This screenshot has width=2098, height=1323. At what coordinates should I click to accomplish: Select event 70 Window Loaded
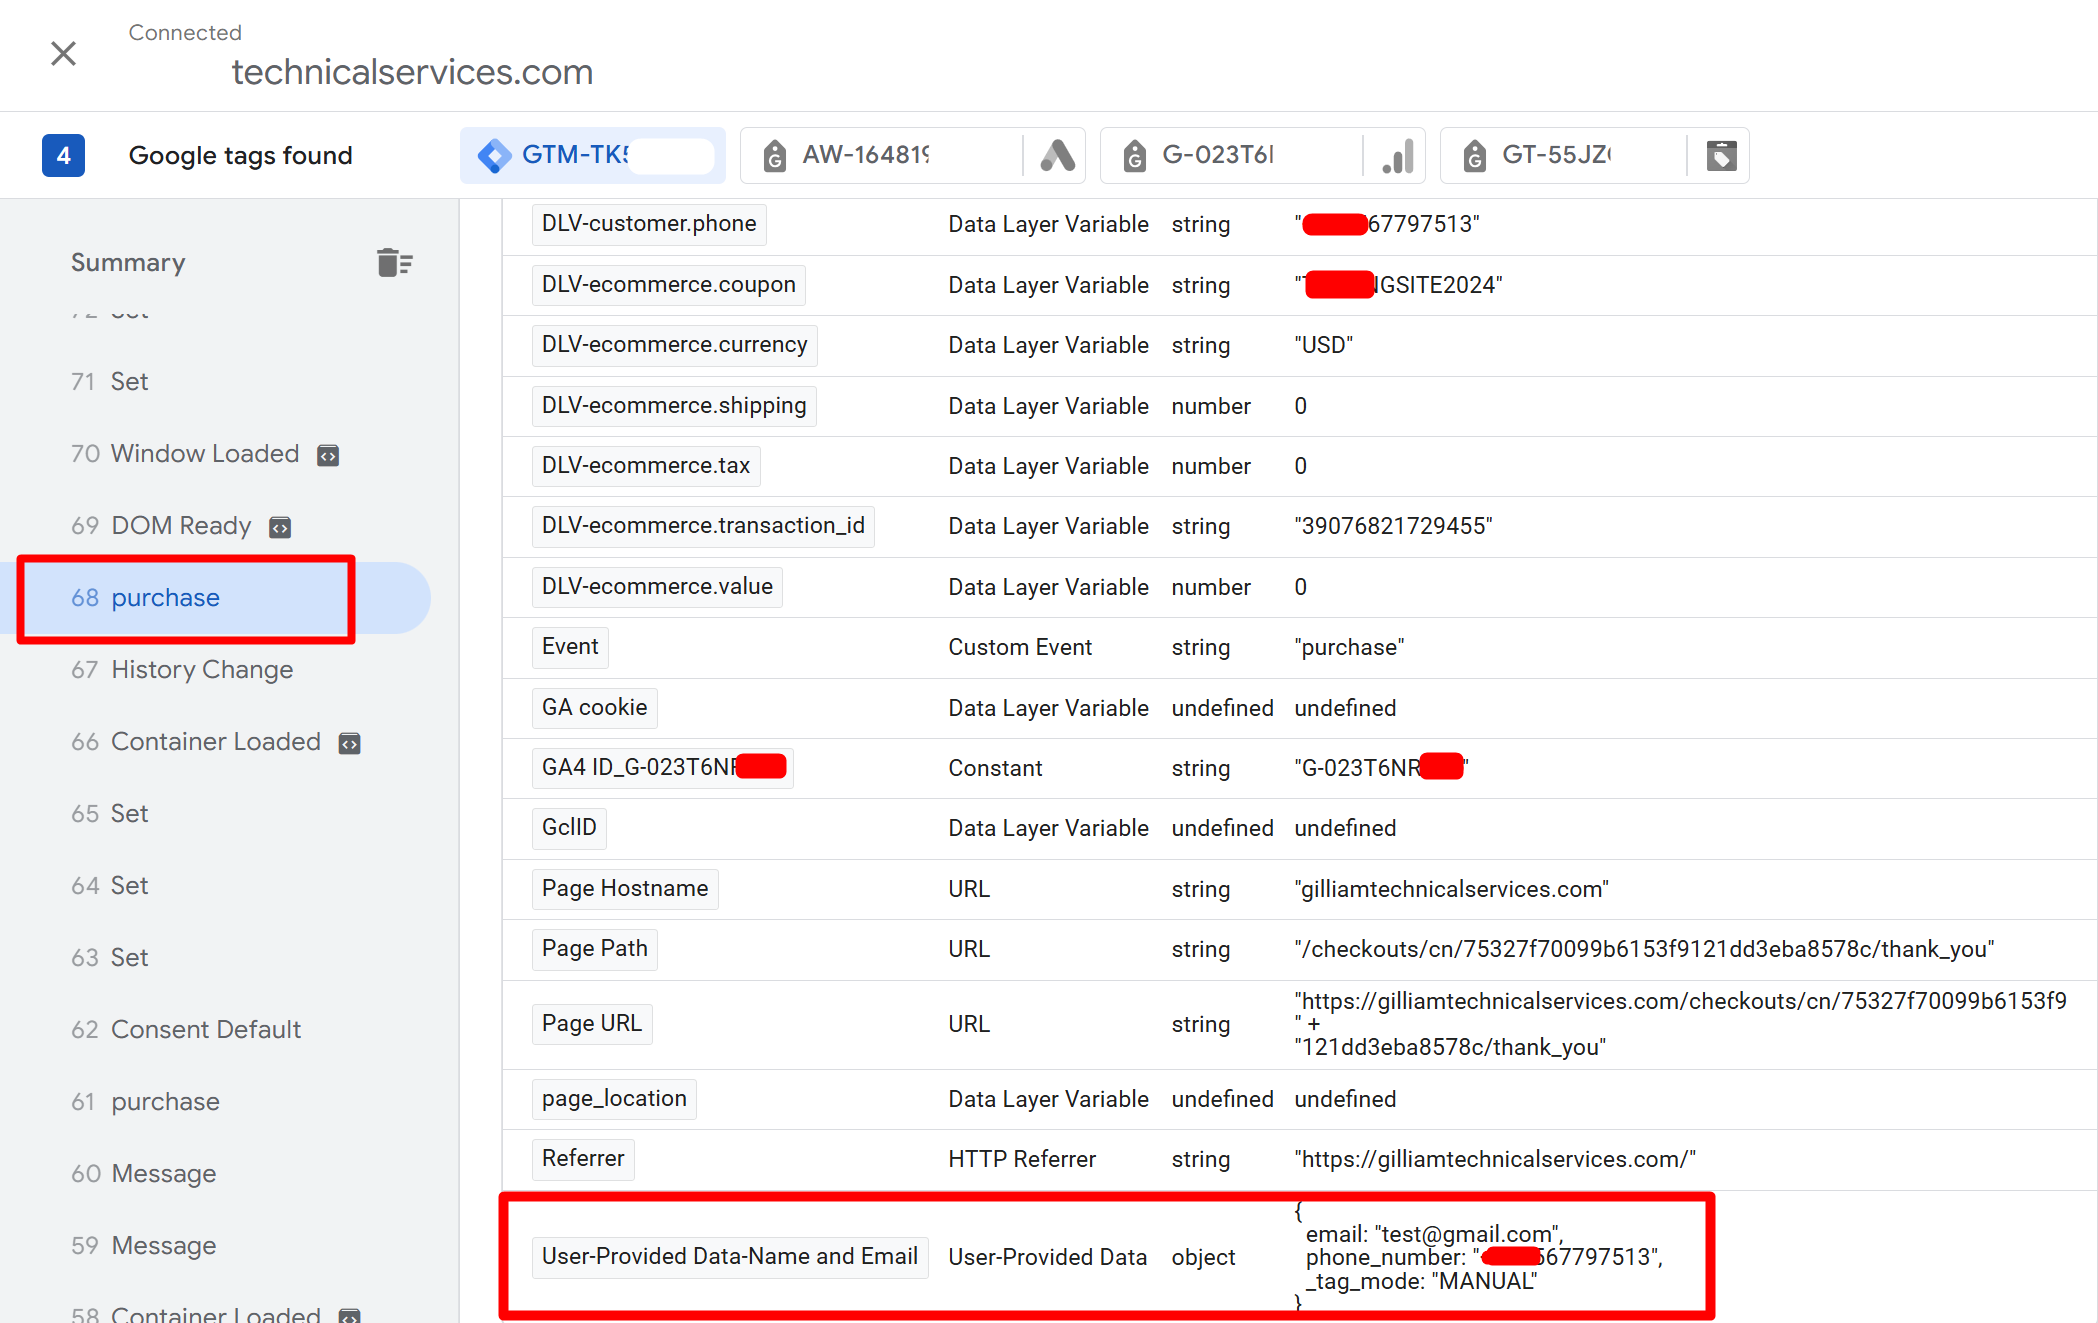tap(204, 453)
